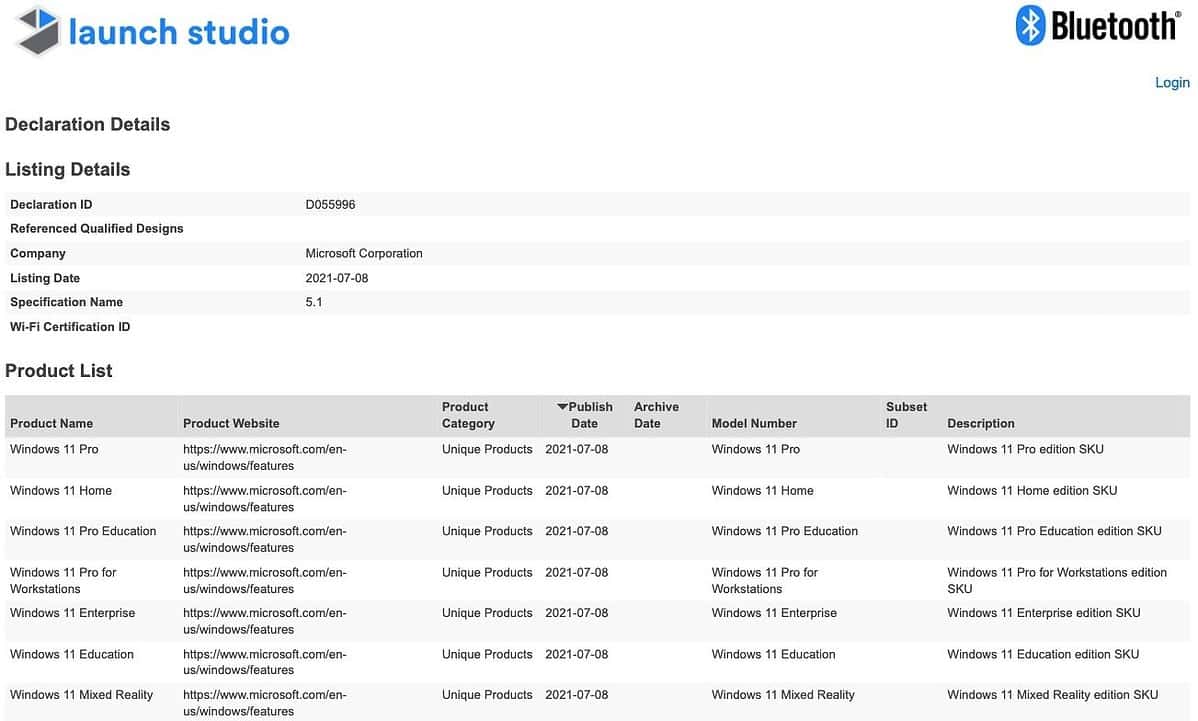Select the Windows 11 Pro for Workstations row
This screenshot has width=1198, height=721.
click(x=63, y=580)
